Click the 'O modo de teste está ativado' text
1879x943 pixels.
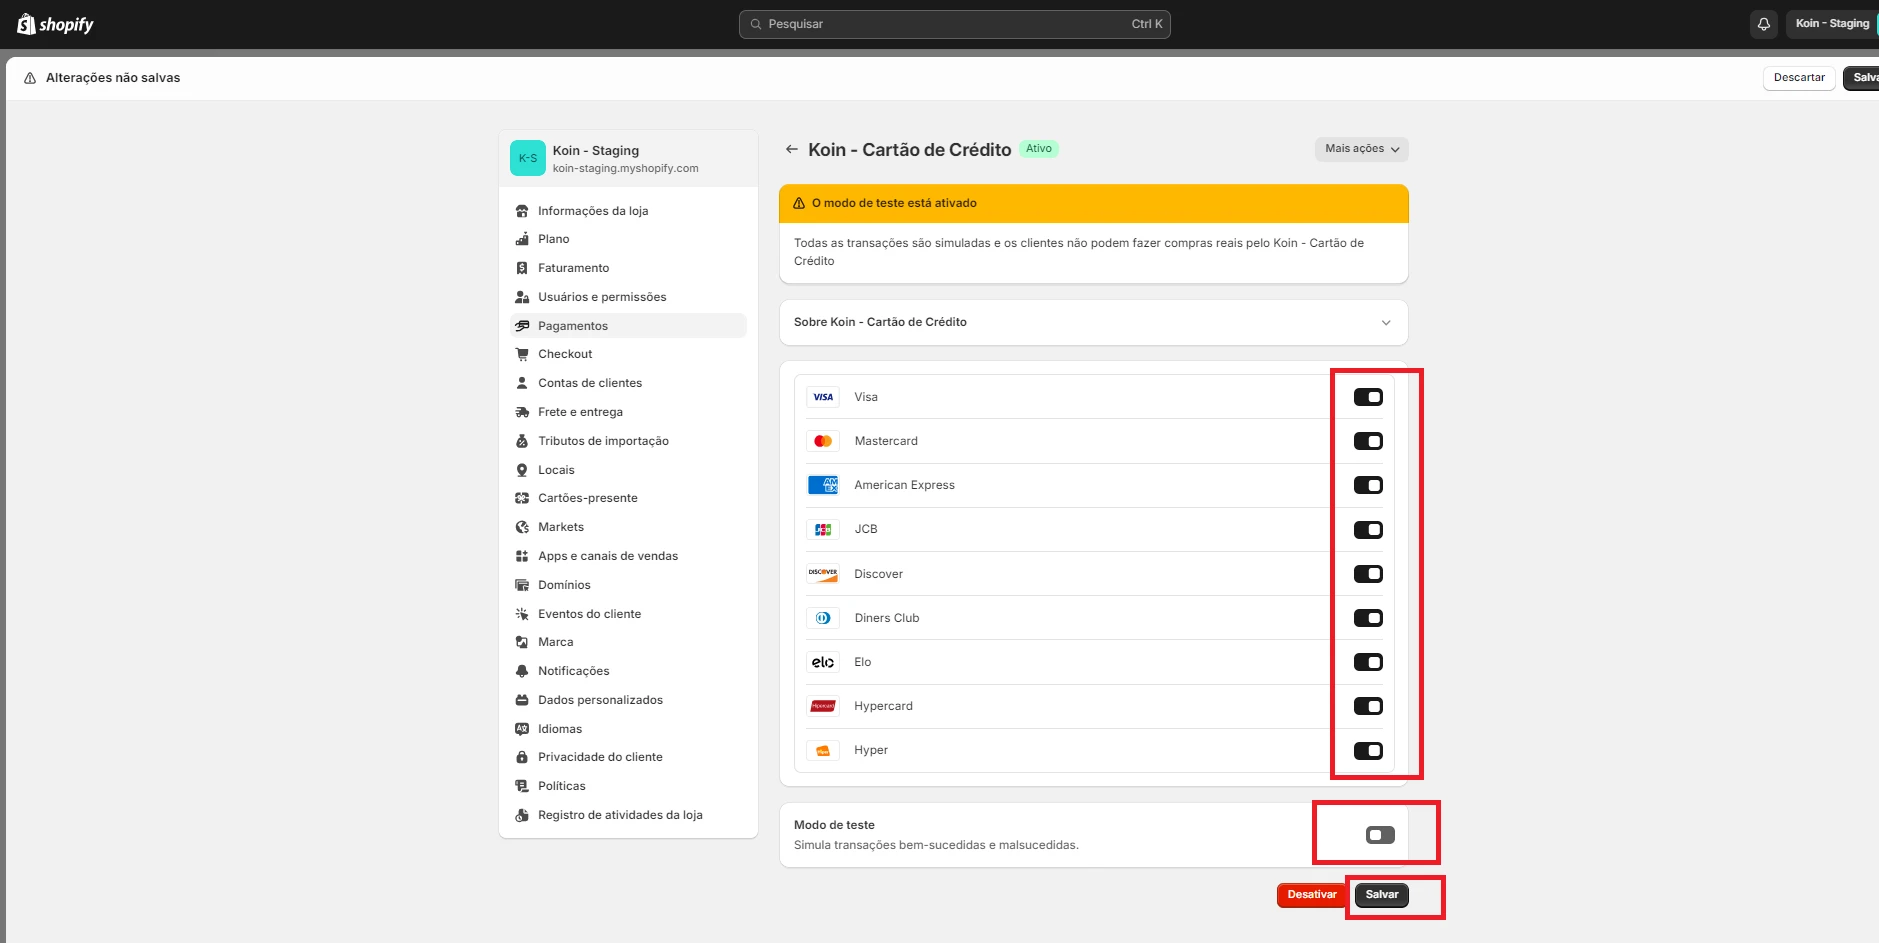click(894, 203)
